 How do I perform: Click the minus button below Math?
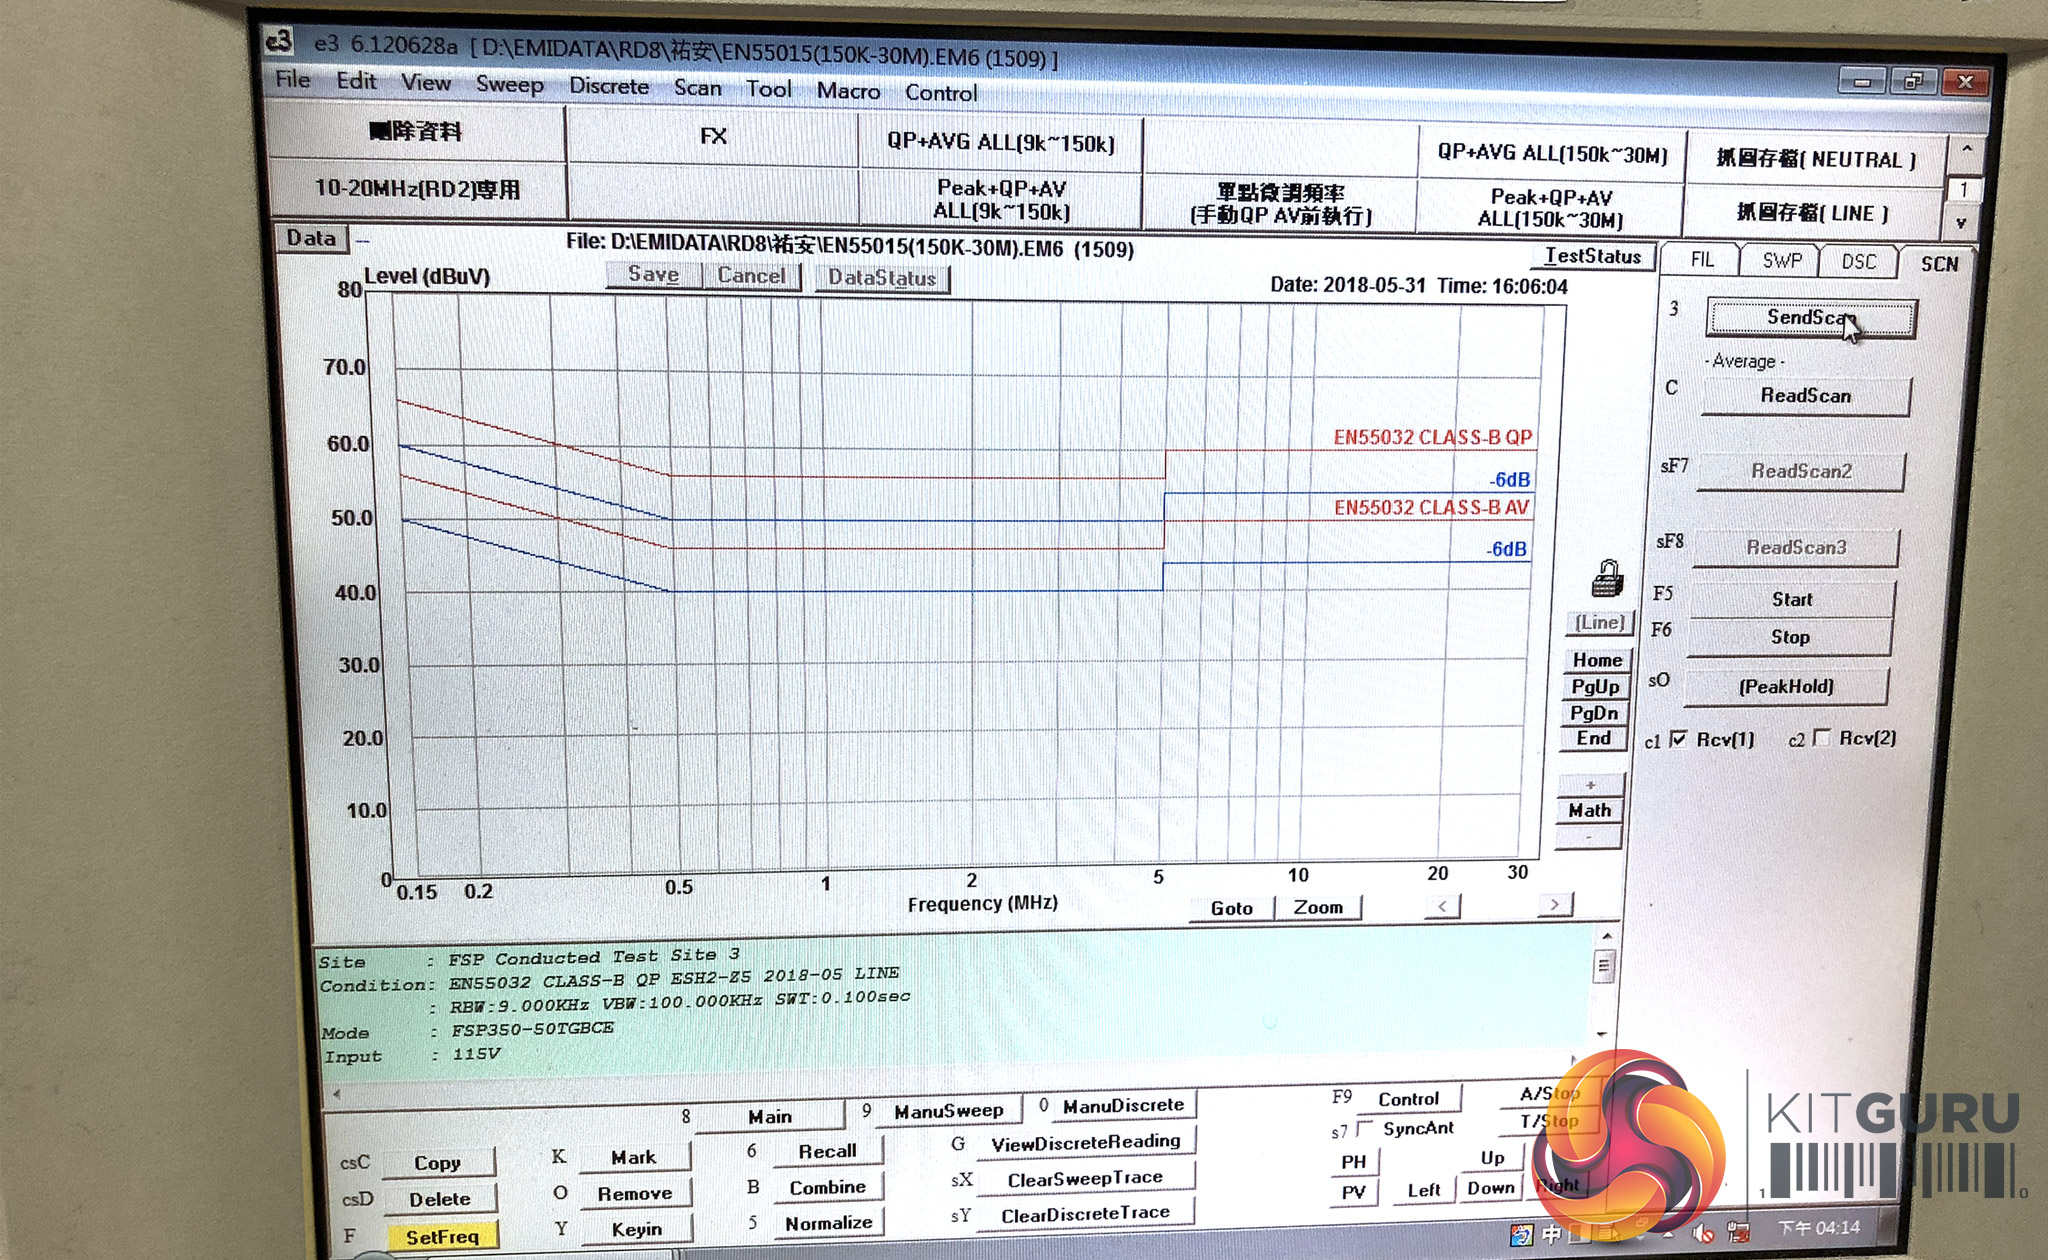[1588, 836]
